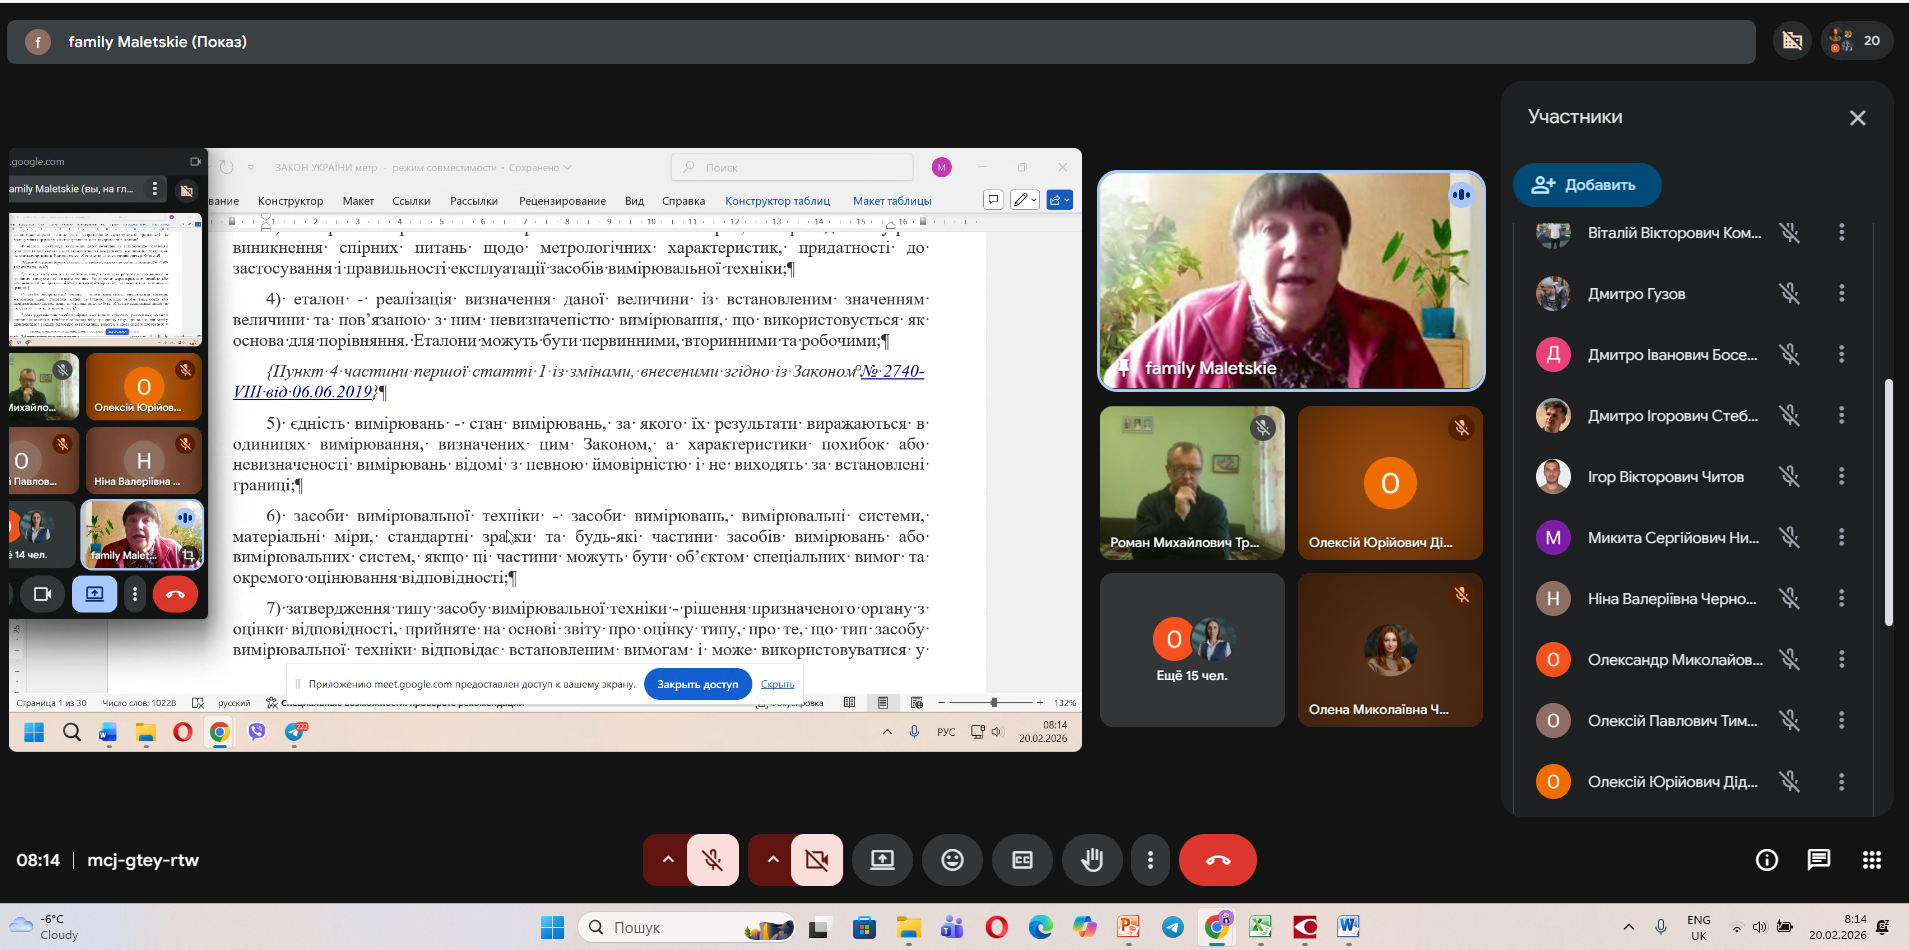Open the emoji reactions button
The width and height of the screenshot is (1909, 950).
(952, 860)
